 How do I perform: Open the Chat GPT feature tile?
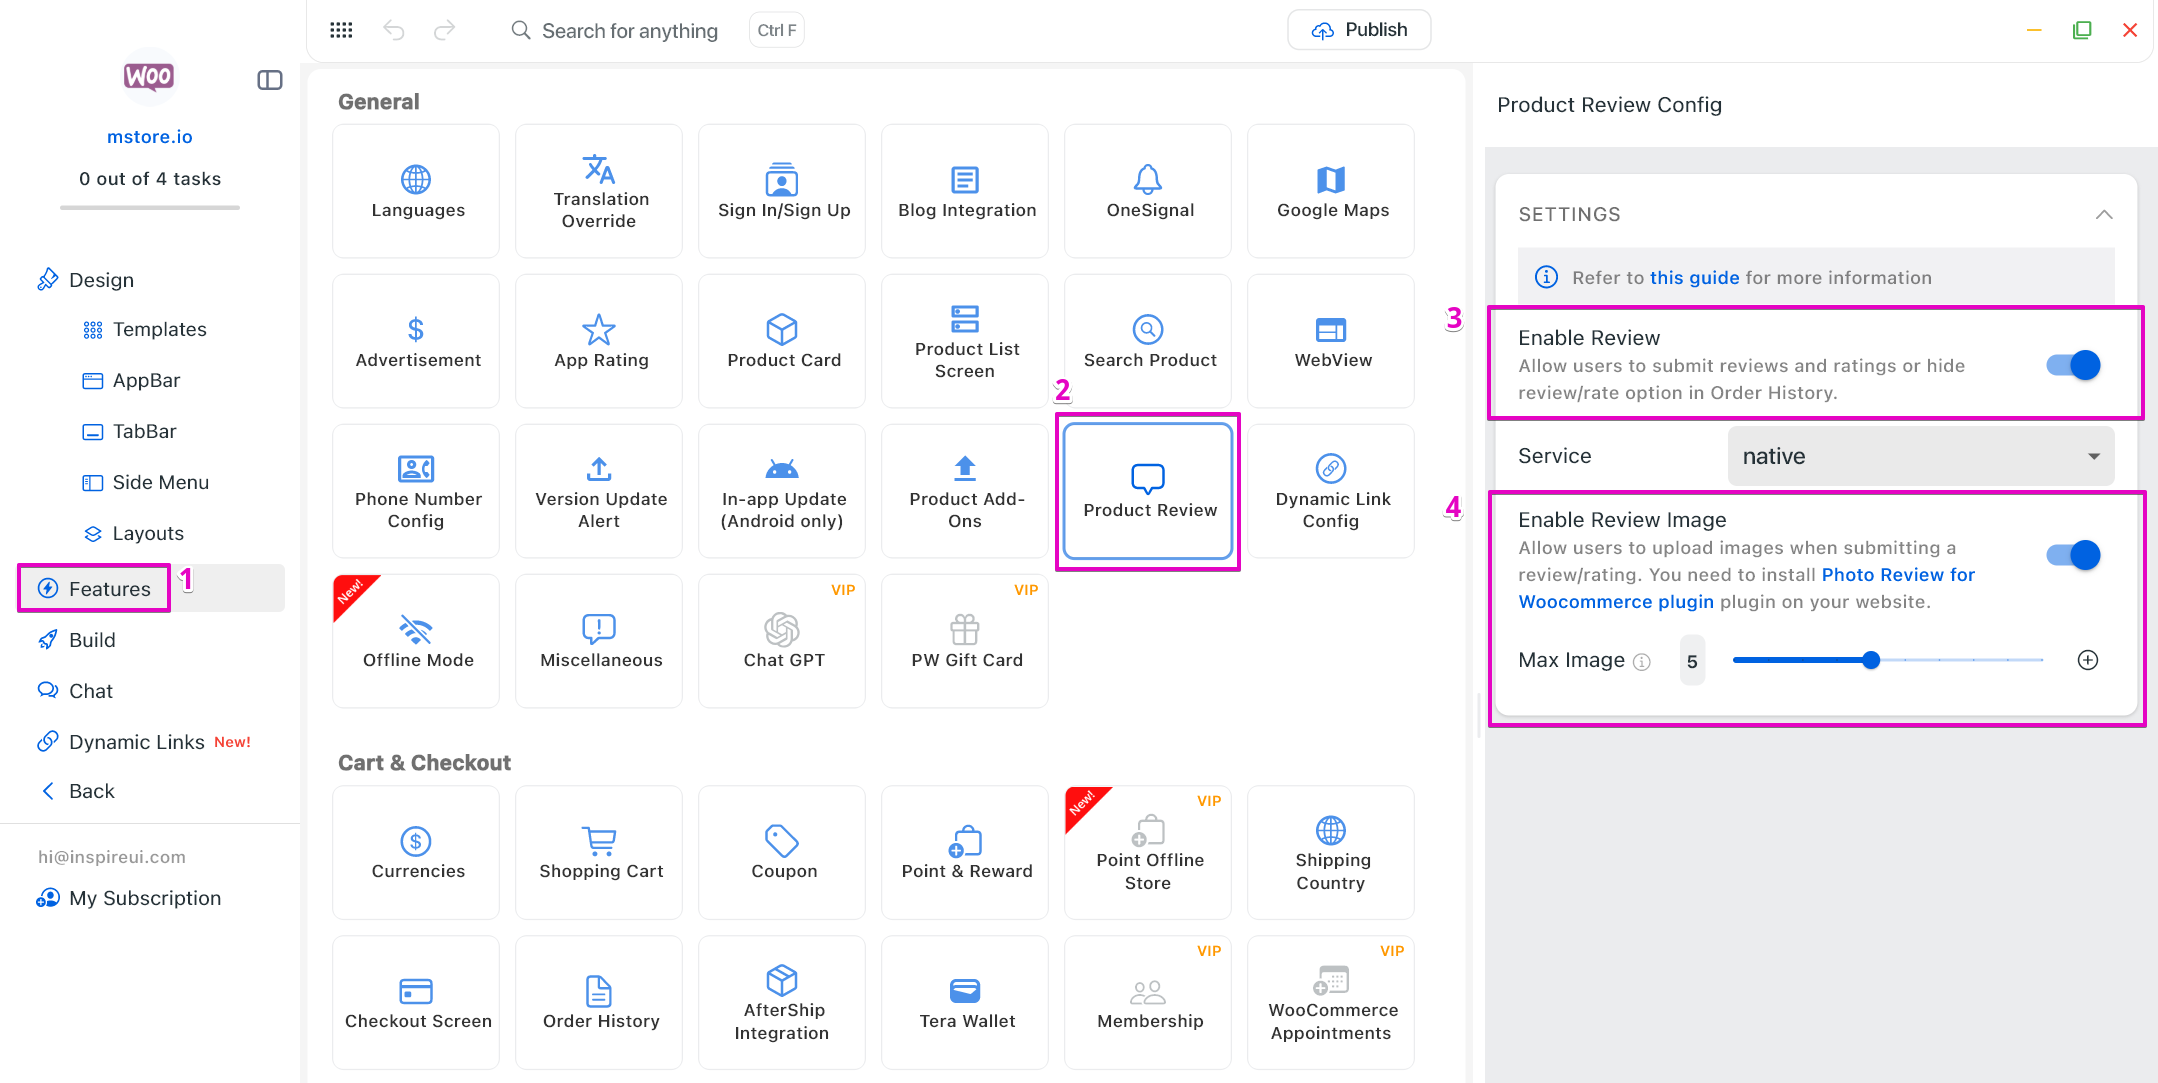click(782, 641)
